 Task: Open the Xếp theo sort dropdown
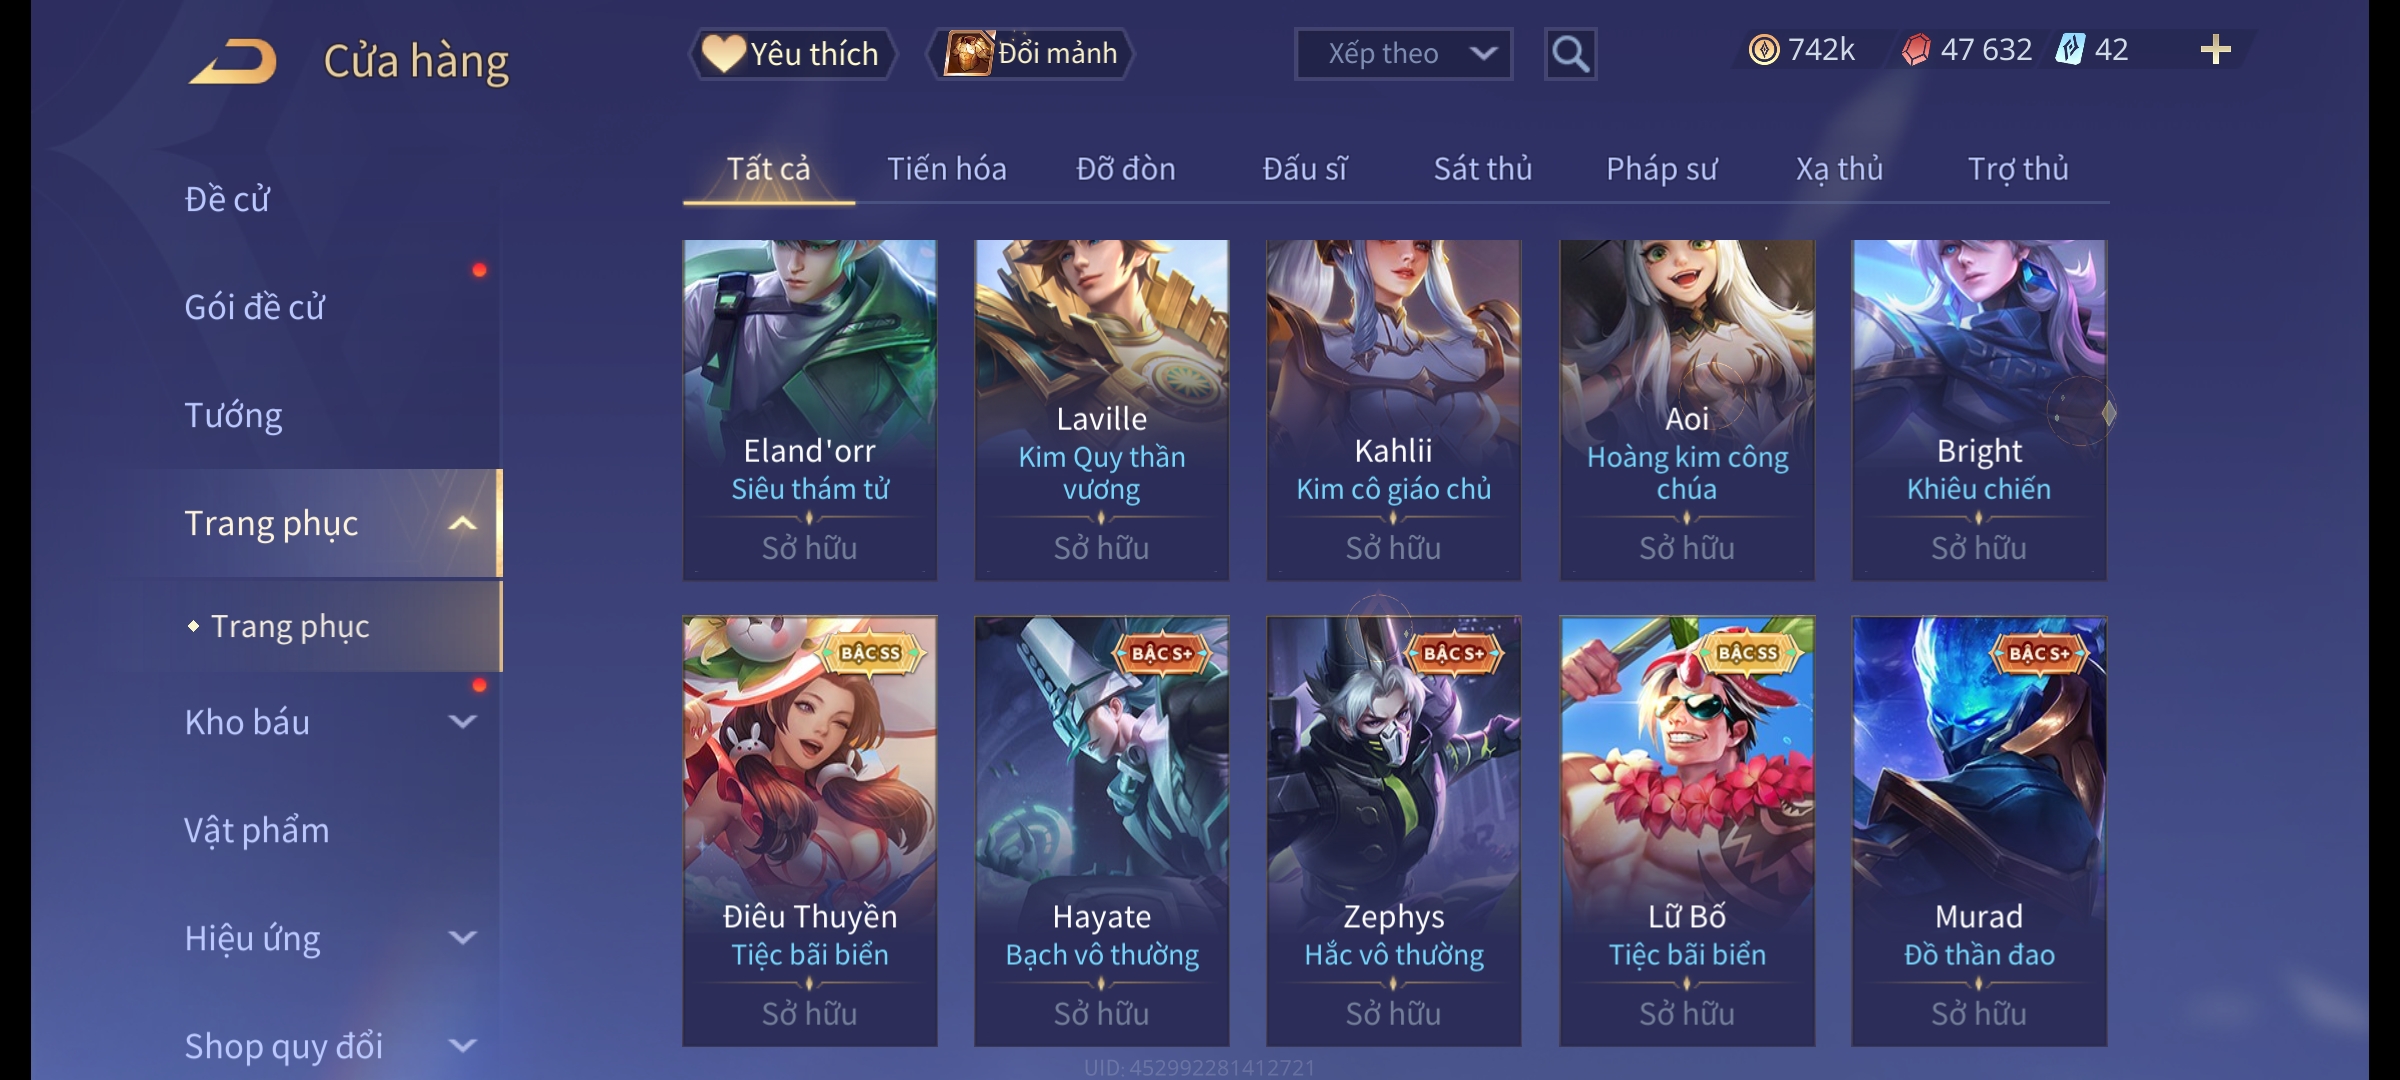coord(1403,54)
